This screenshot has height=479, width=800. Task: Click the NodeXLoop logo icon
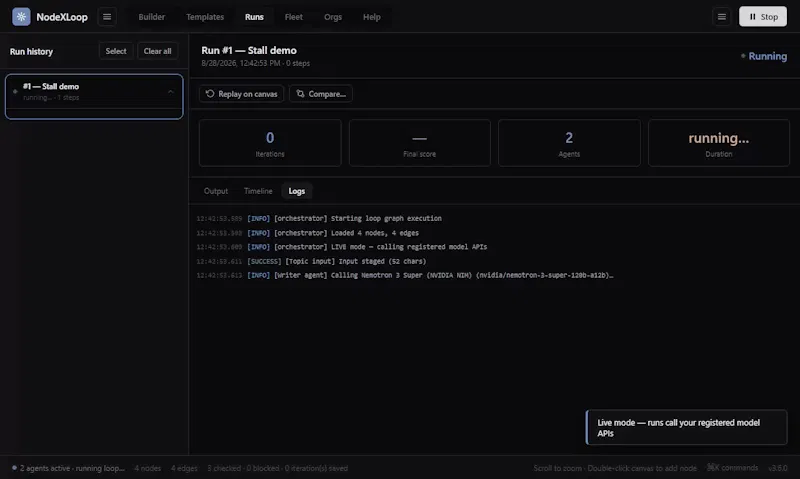21,17
